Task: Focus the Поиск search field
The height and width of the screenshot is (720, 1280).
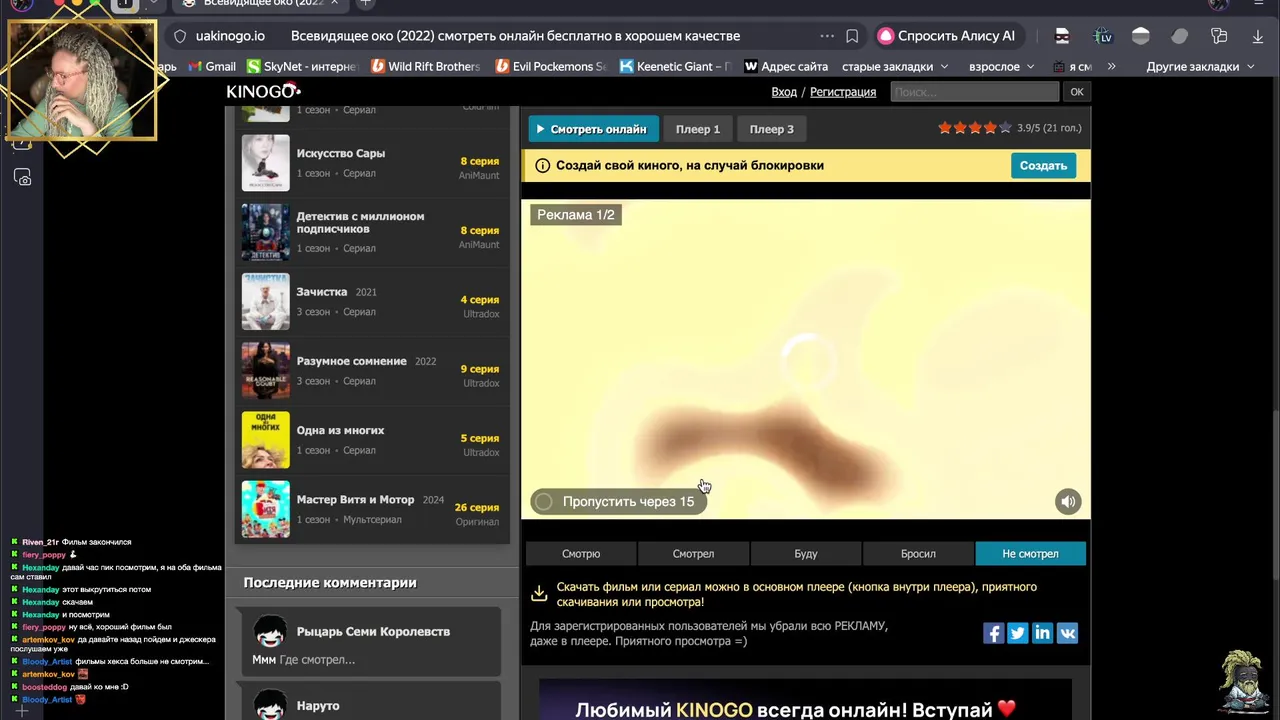Action: click(974, 92)
